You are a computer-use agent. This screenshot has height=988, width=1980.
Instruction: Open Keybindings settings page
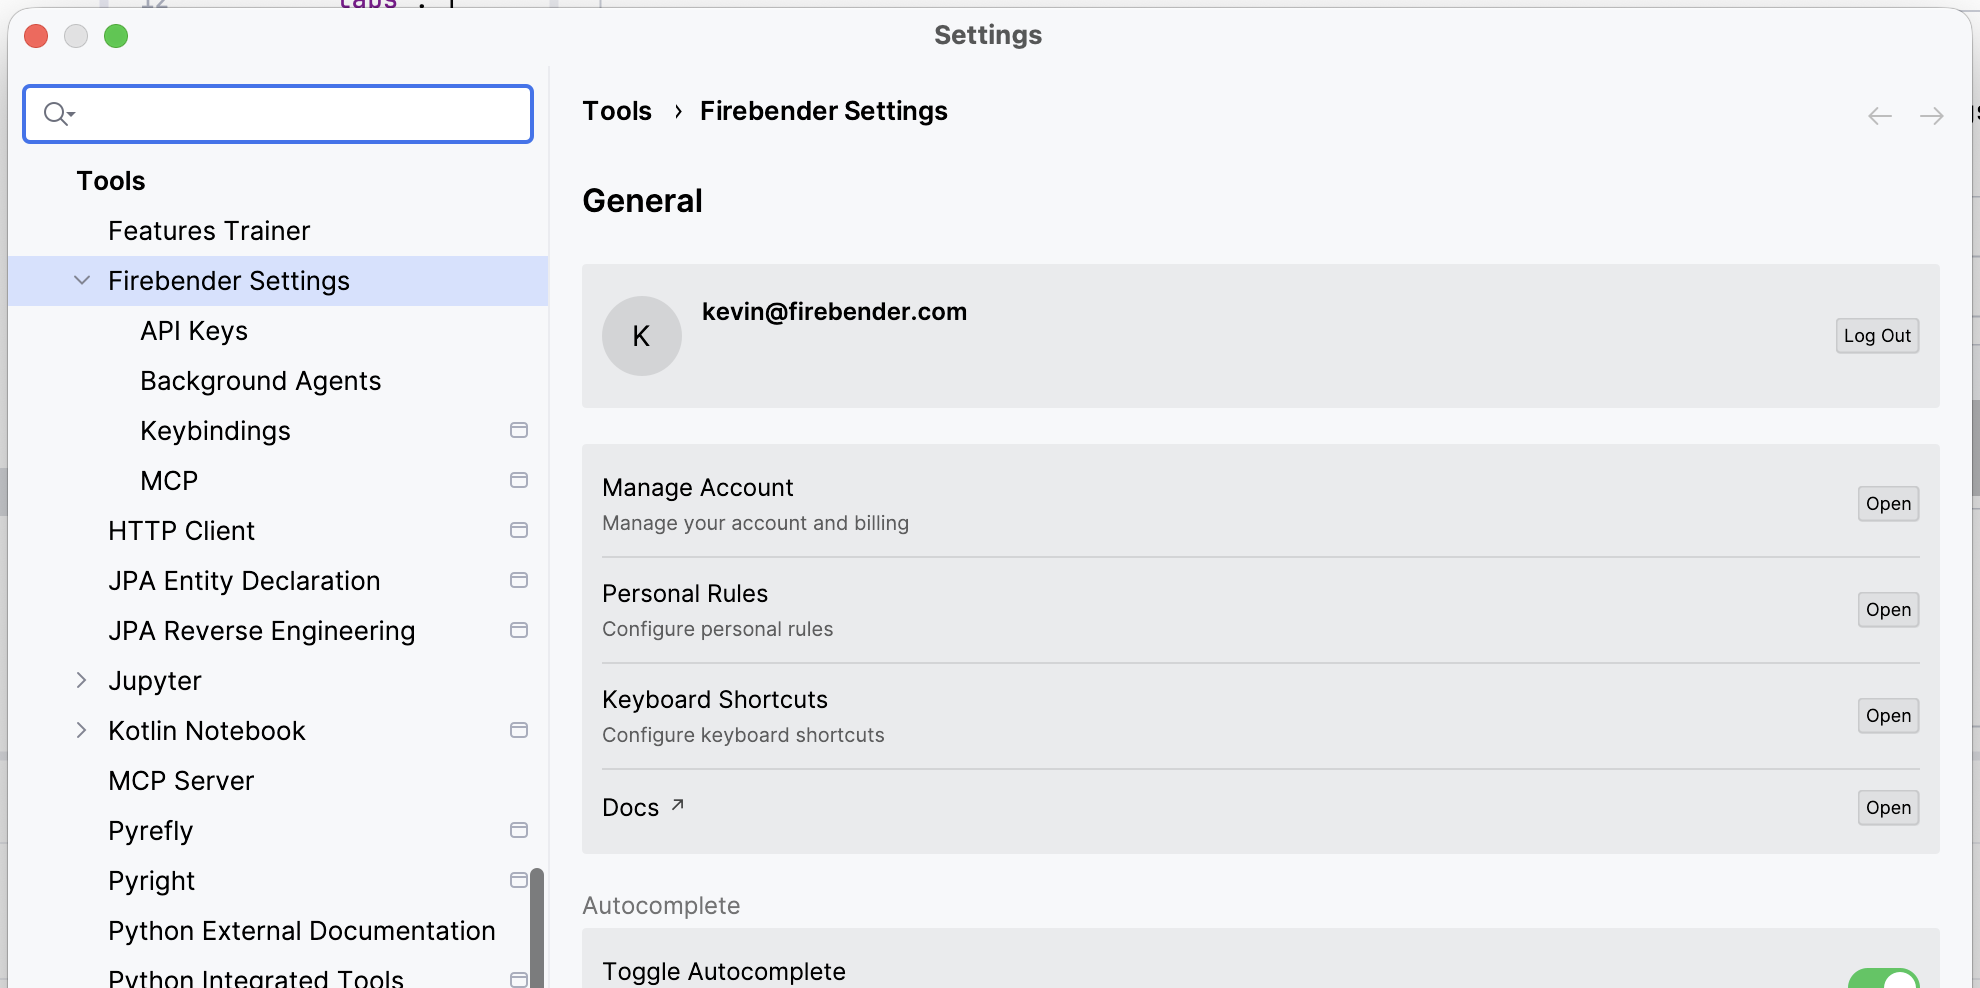click(x=215, y=431)
